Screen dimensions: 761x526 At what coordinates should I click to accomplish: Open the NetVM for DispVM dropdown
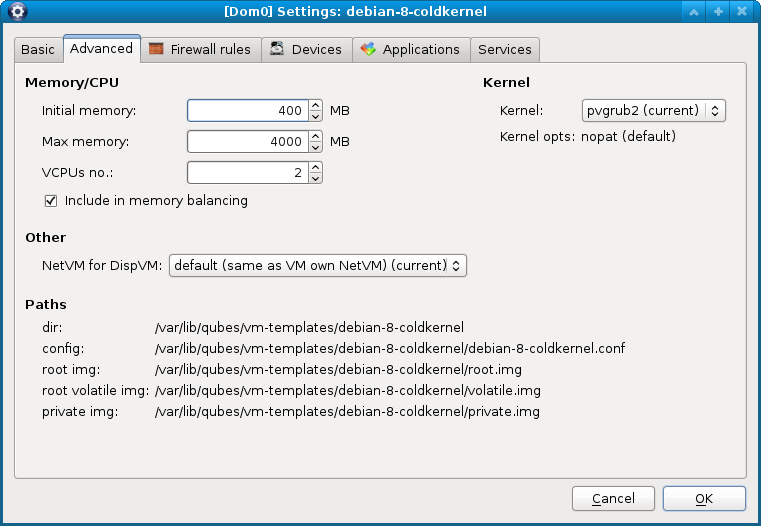pyautogui.click(x=317, y=265)
